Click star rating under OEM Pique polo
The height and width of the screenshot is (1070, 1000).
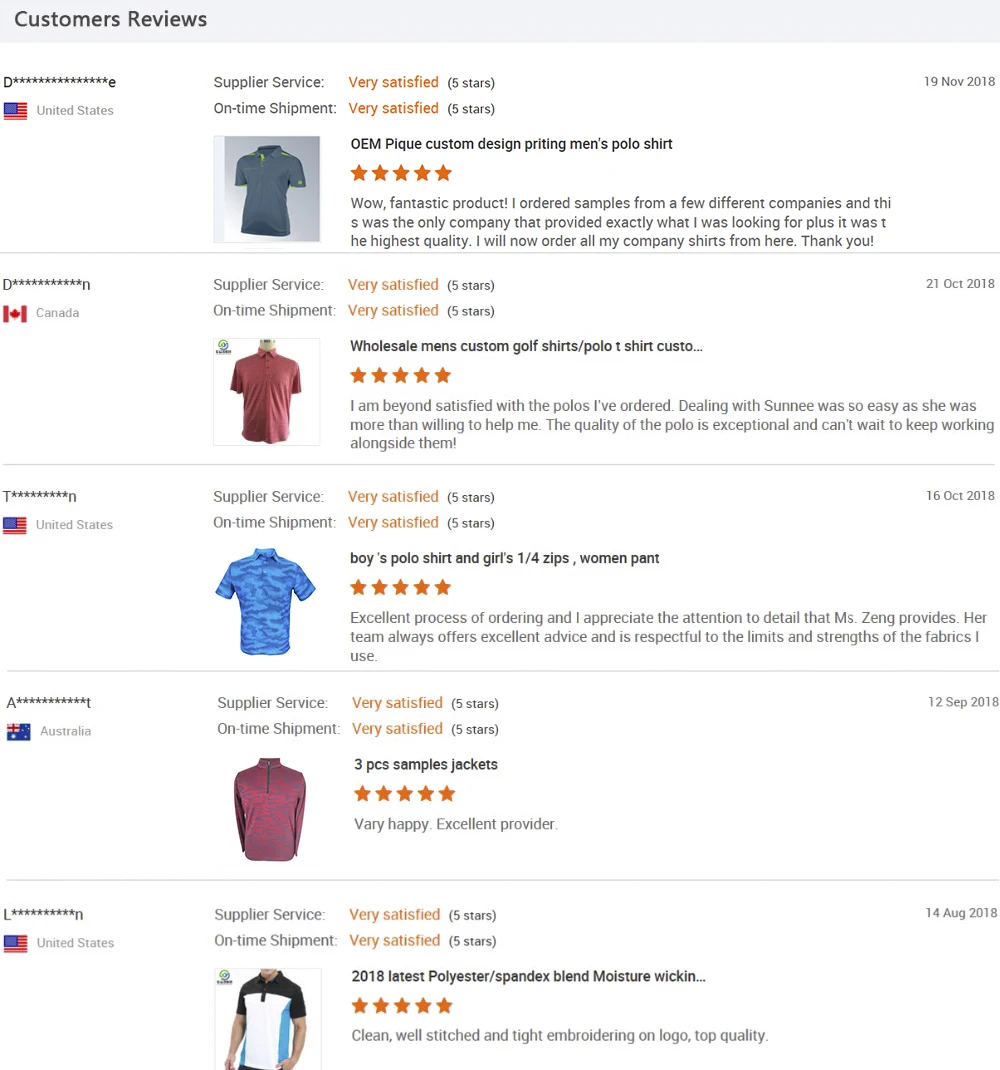click(x=401, y=173)
